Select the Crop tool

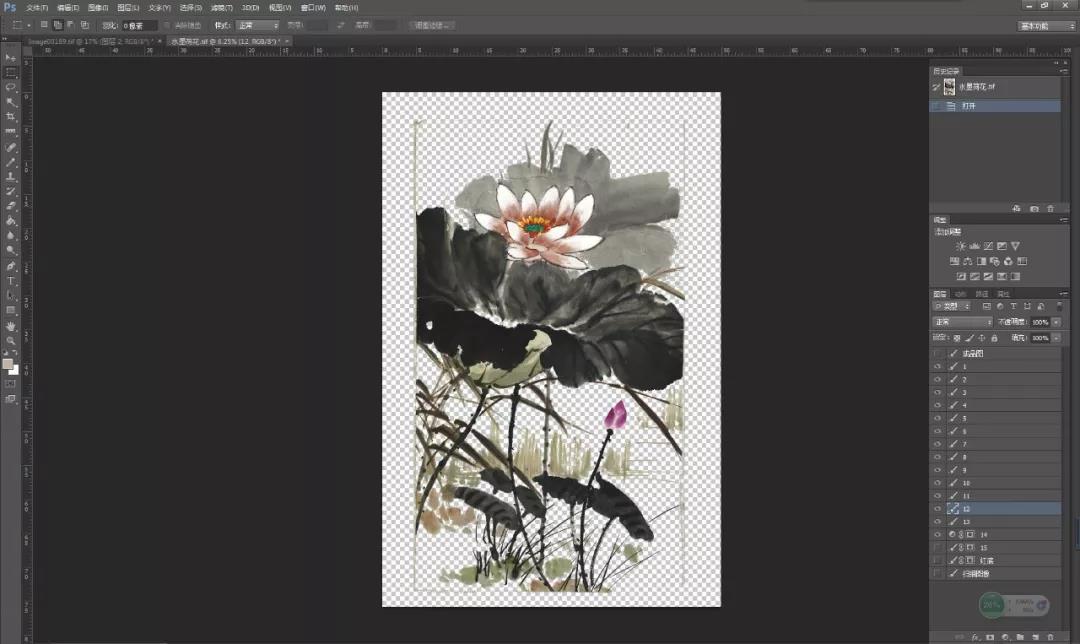(x=11, y=117)
